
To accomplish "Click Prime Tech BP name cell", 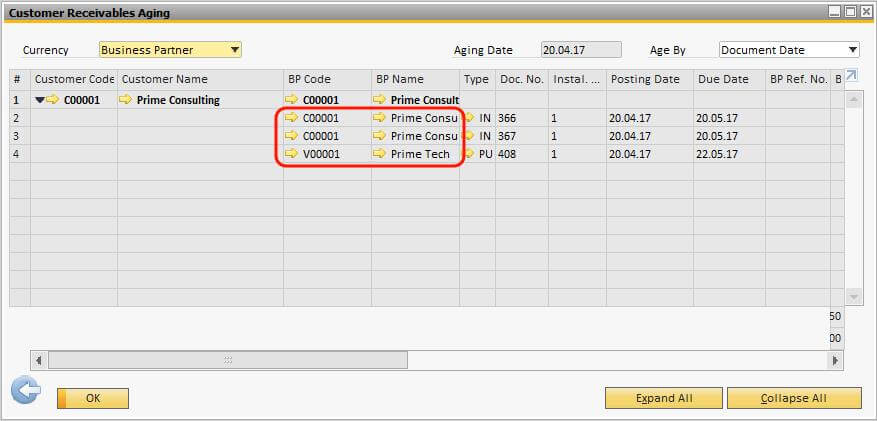I will 416,154.
